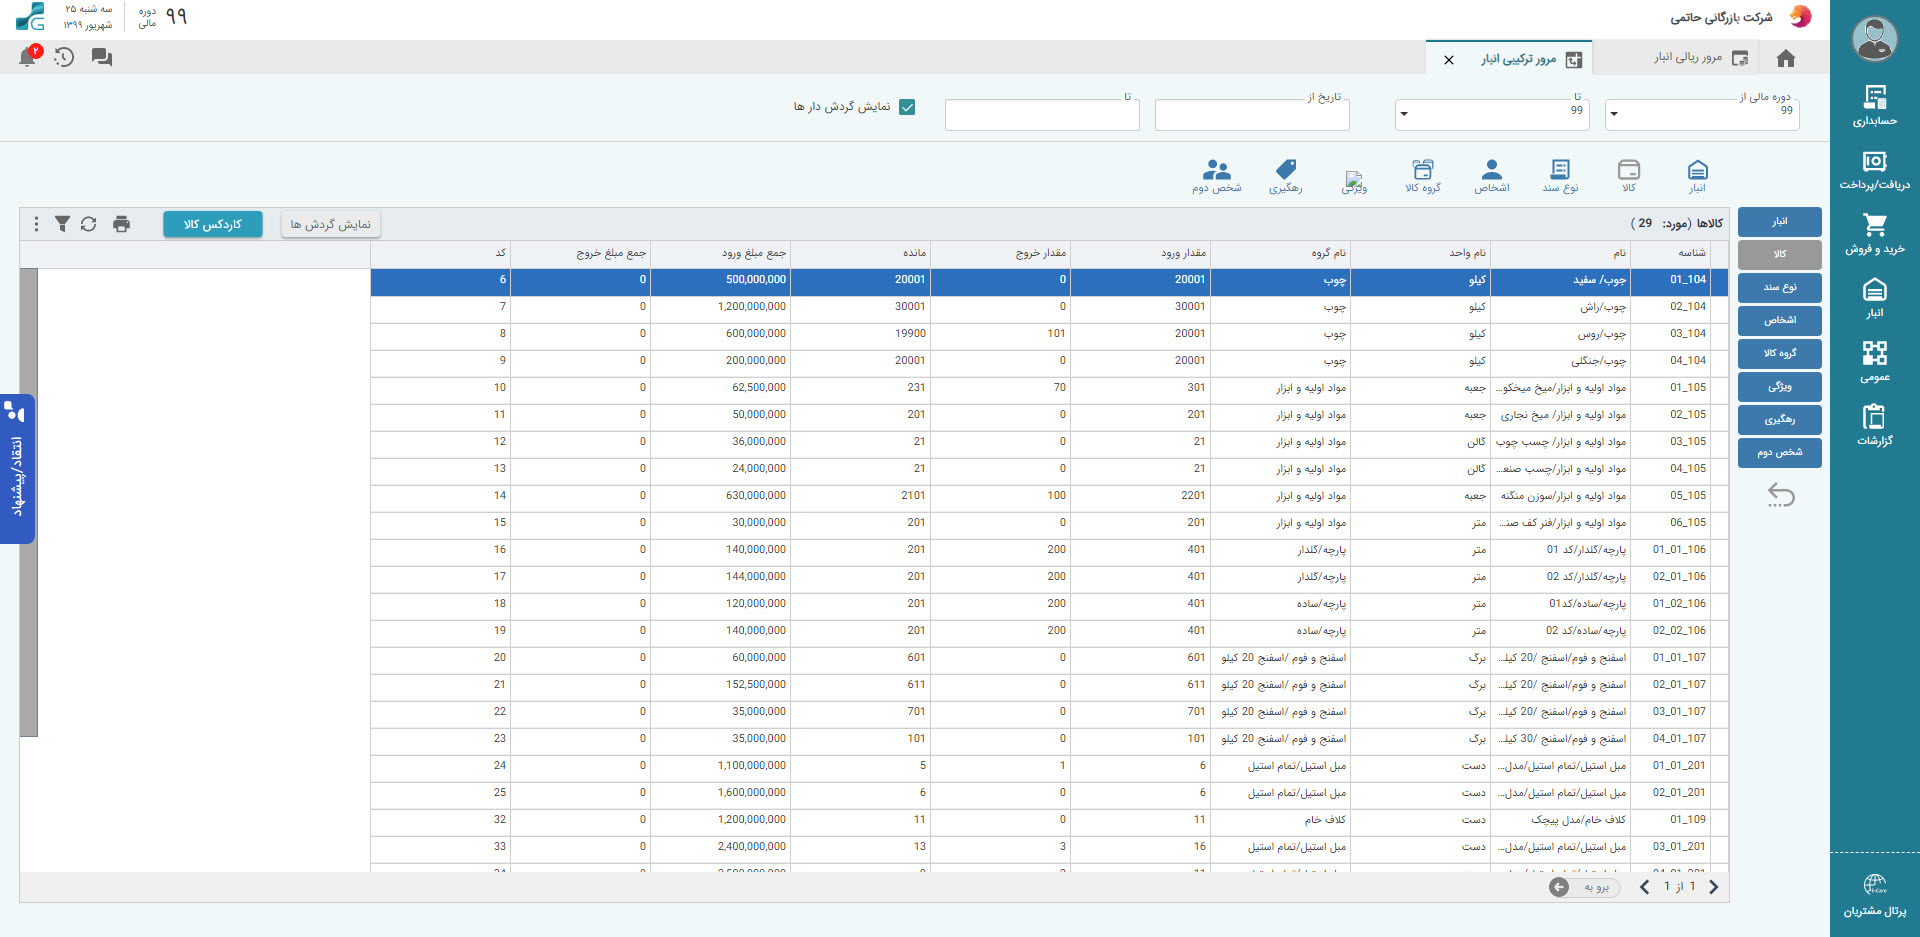
Task: Refresh the goods table
Action: [x=89, y=224]
